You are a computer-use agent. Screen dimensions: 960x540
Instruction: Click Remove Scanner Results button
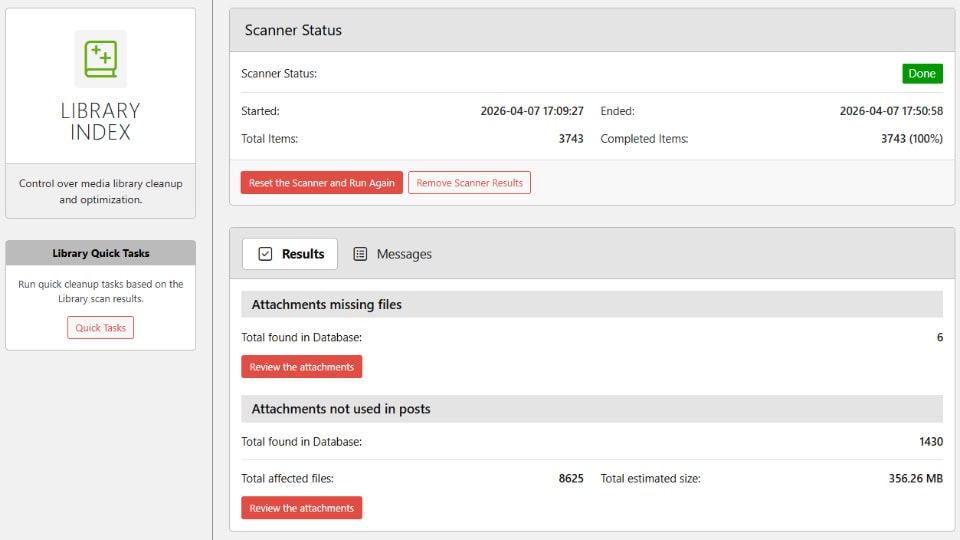(470, 182)
